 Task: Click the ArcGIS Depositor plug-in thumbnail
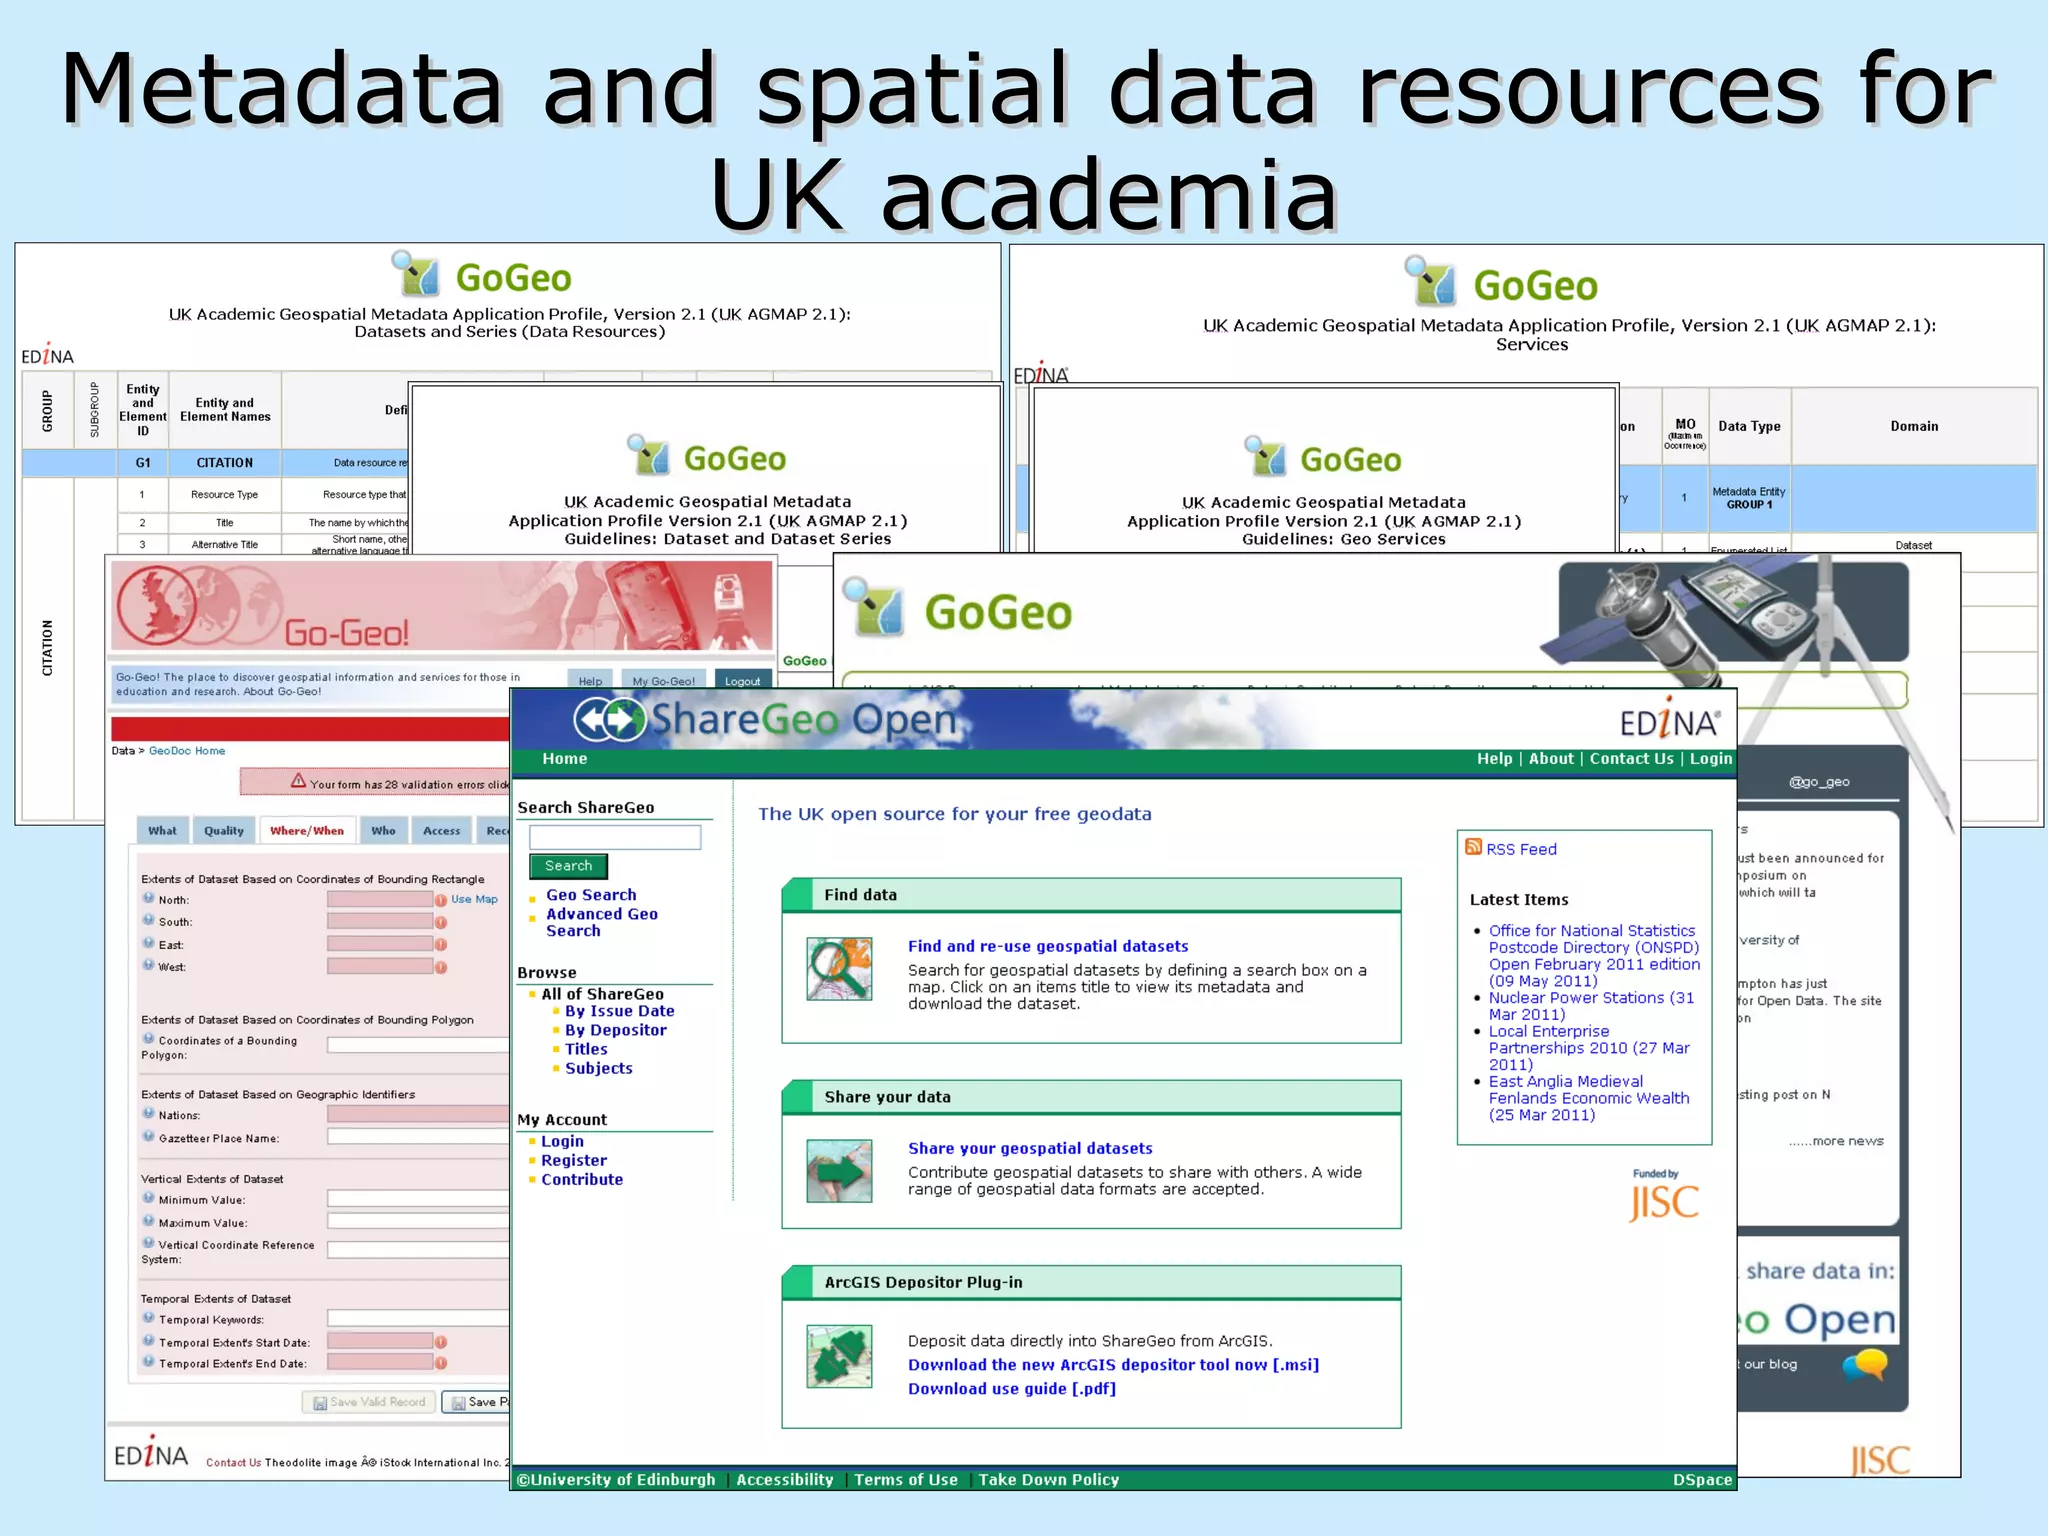coord(839,1357)
